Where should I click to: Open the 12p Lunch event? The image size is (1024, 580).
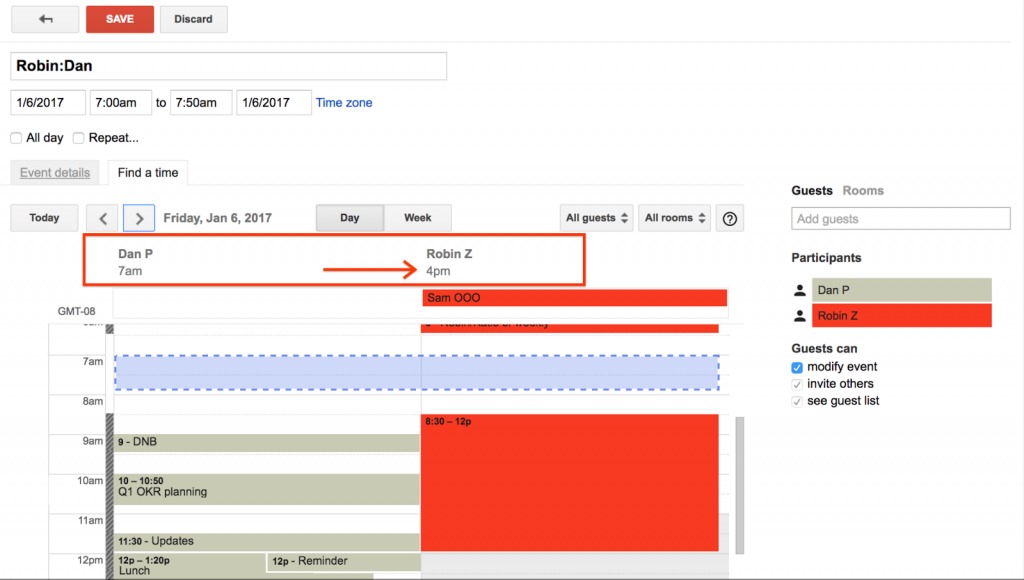tap(190, 566)
